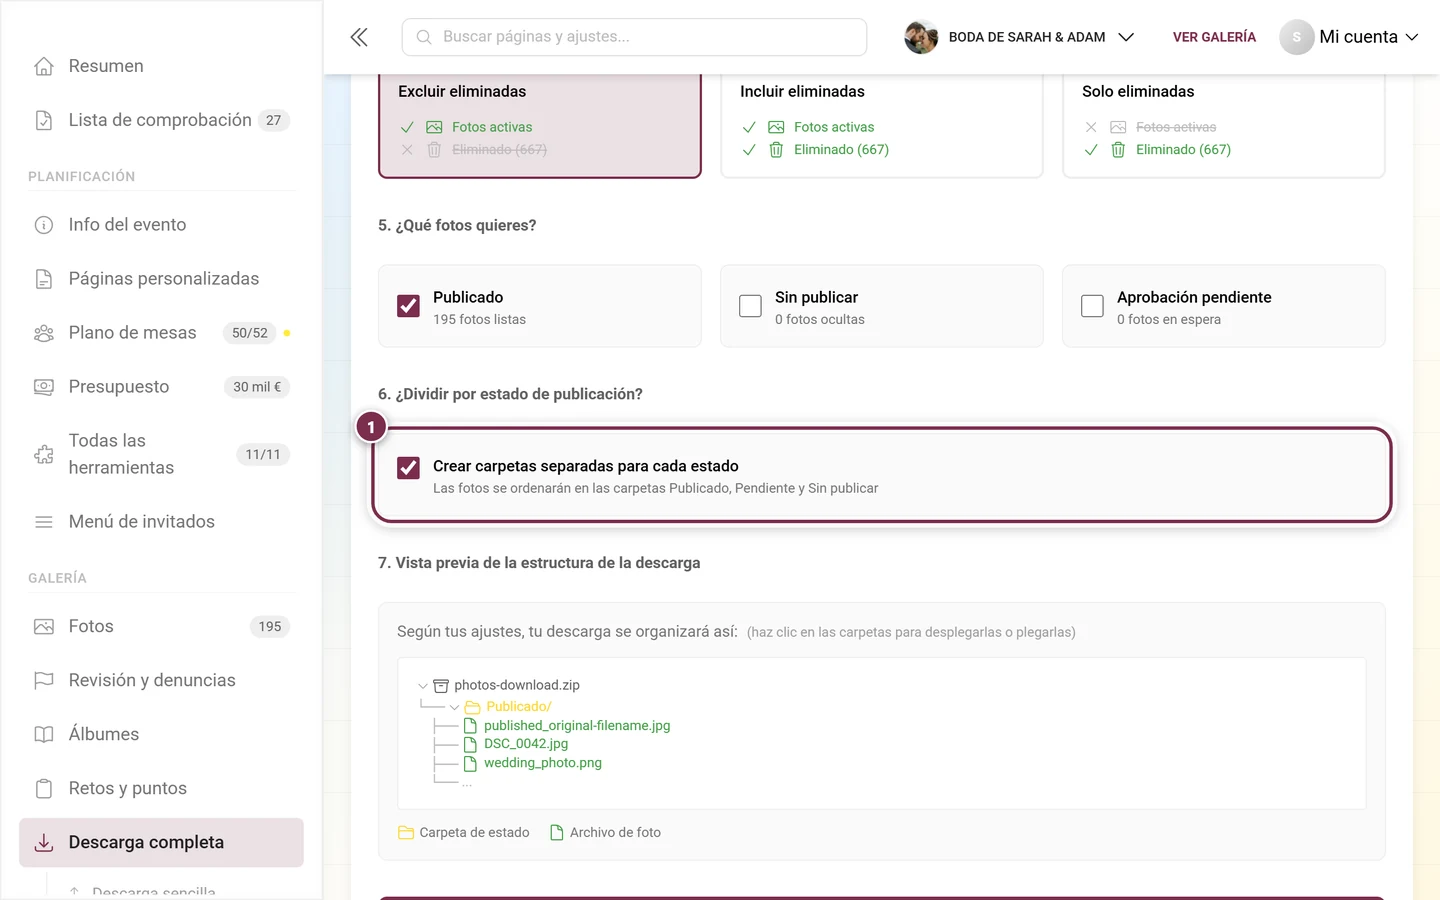Click the Todas las herramientas puzzle icon
Image resolution: width=1440 pixels, height=900 pixels.
click(x=44, y=454)
